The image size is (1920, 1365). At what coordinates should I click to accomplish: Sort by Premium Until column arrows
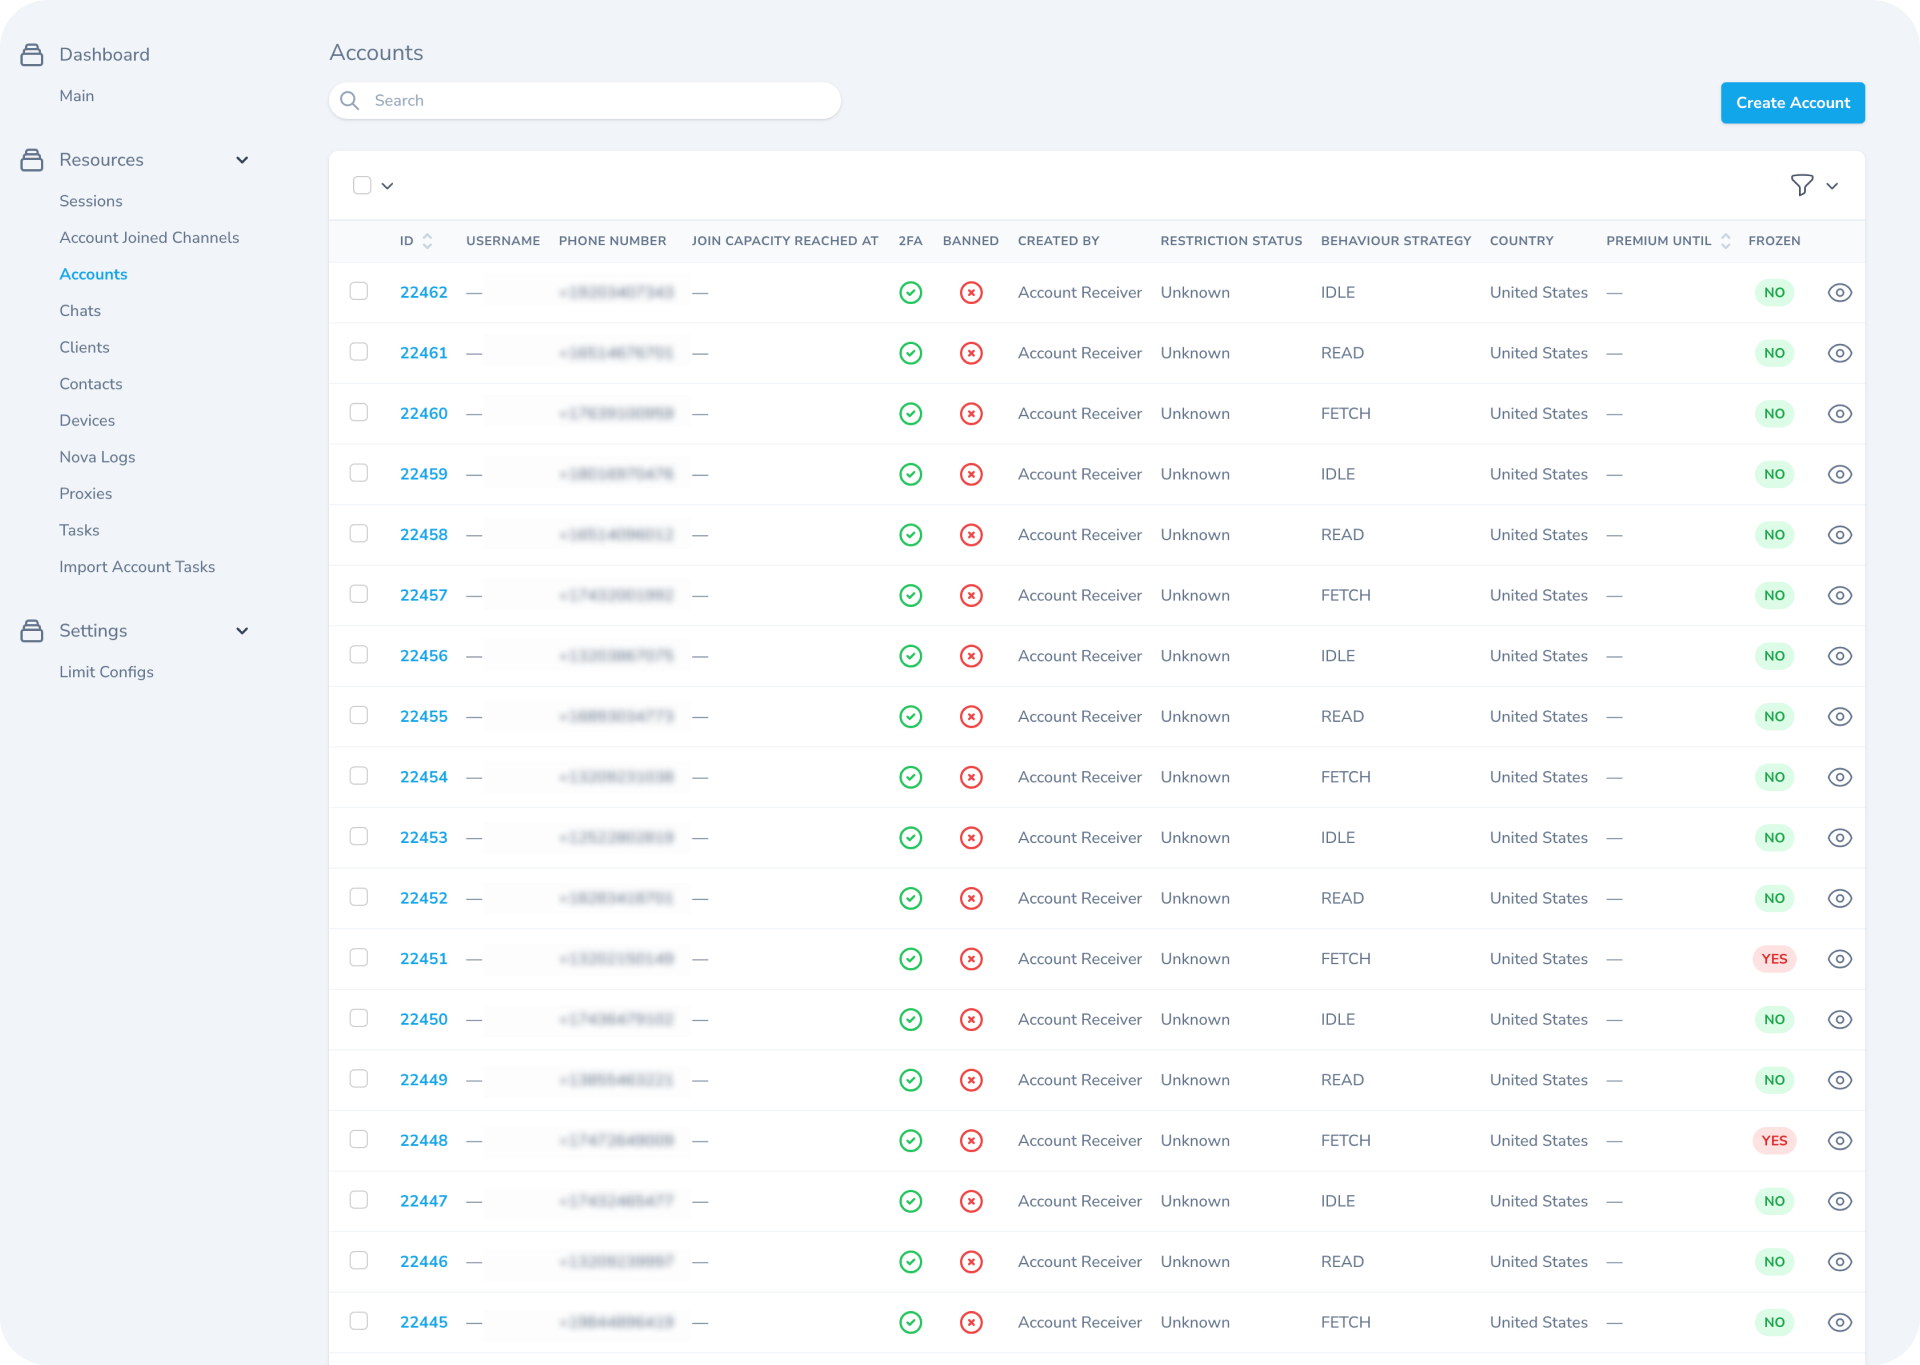coord(1726,241)
